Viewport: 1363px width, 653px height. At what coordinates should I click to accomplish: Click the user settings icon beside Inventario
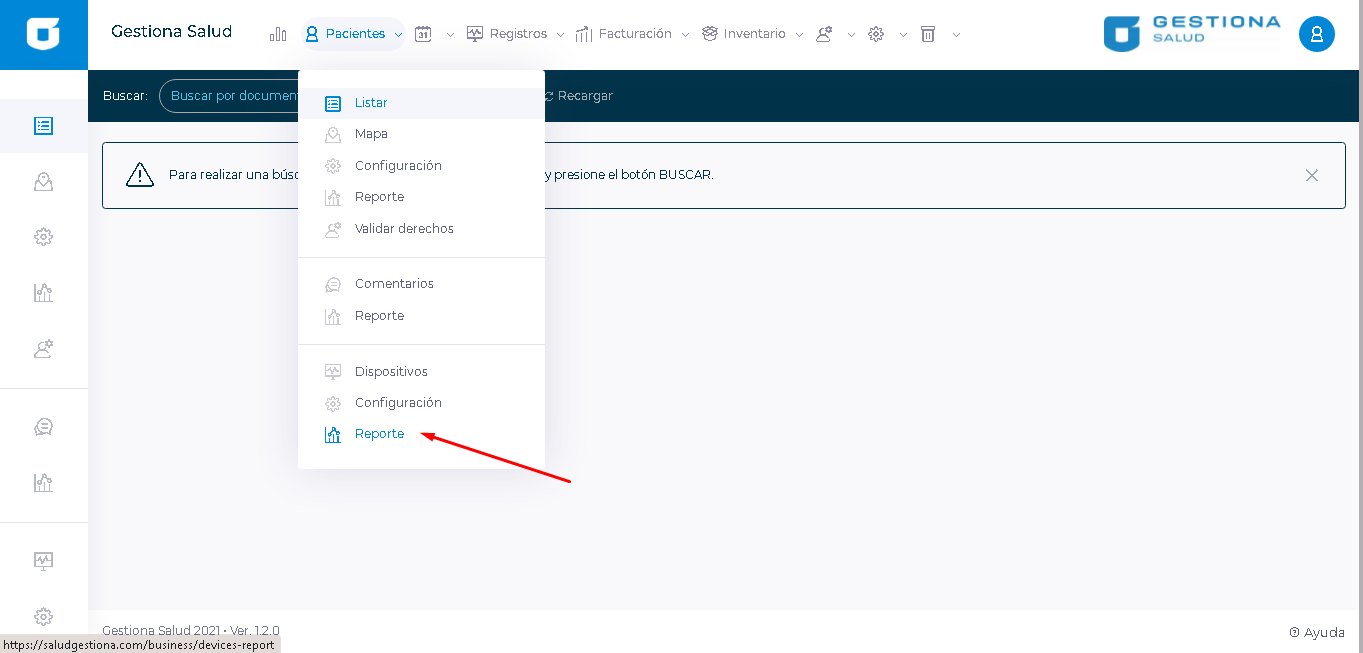tap(825, 34)
